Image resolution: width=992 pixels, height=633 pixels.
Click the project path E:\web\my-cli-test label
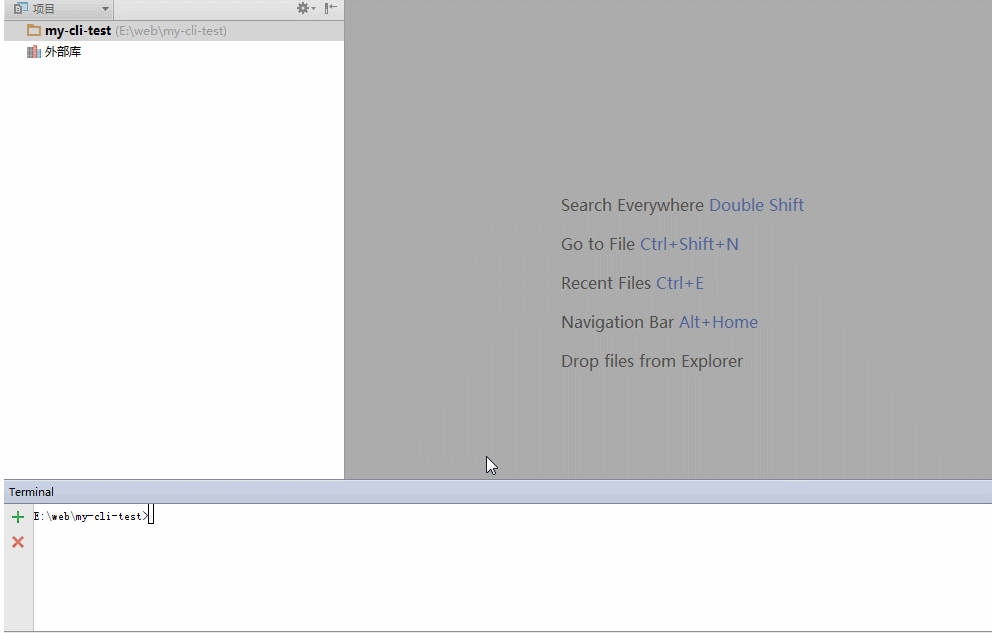coord(171,31)
